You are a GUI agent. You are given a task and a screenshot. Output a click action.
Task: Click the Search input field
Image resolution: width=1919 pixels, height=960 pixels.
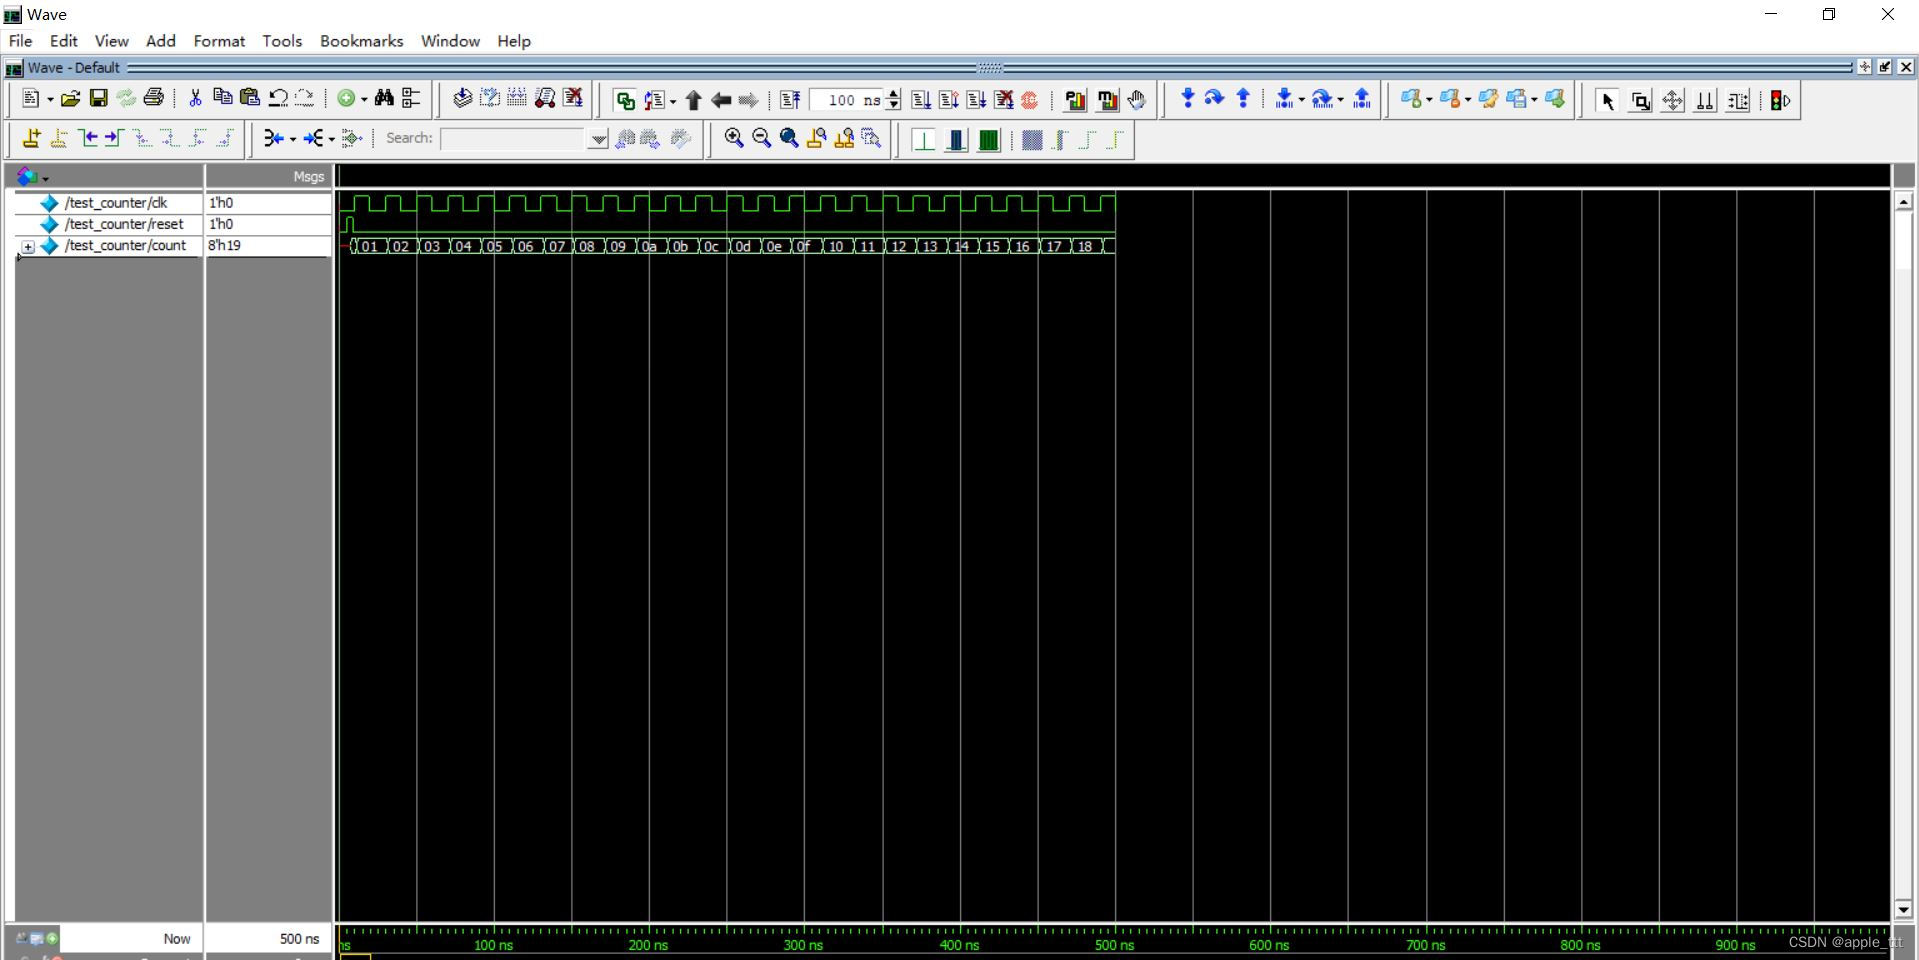coord(514,139)
